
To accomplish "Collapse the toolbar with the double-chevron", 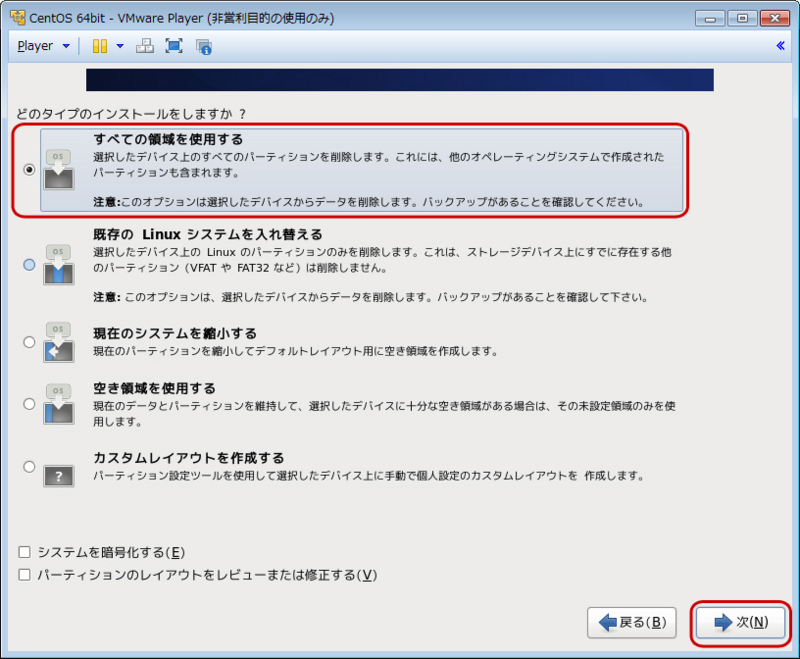I will [780, 45].
